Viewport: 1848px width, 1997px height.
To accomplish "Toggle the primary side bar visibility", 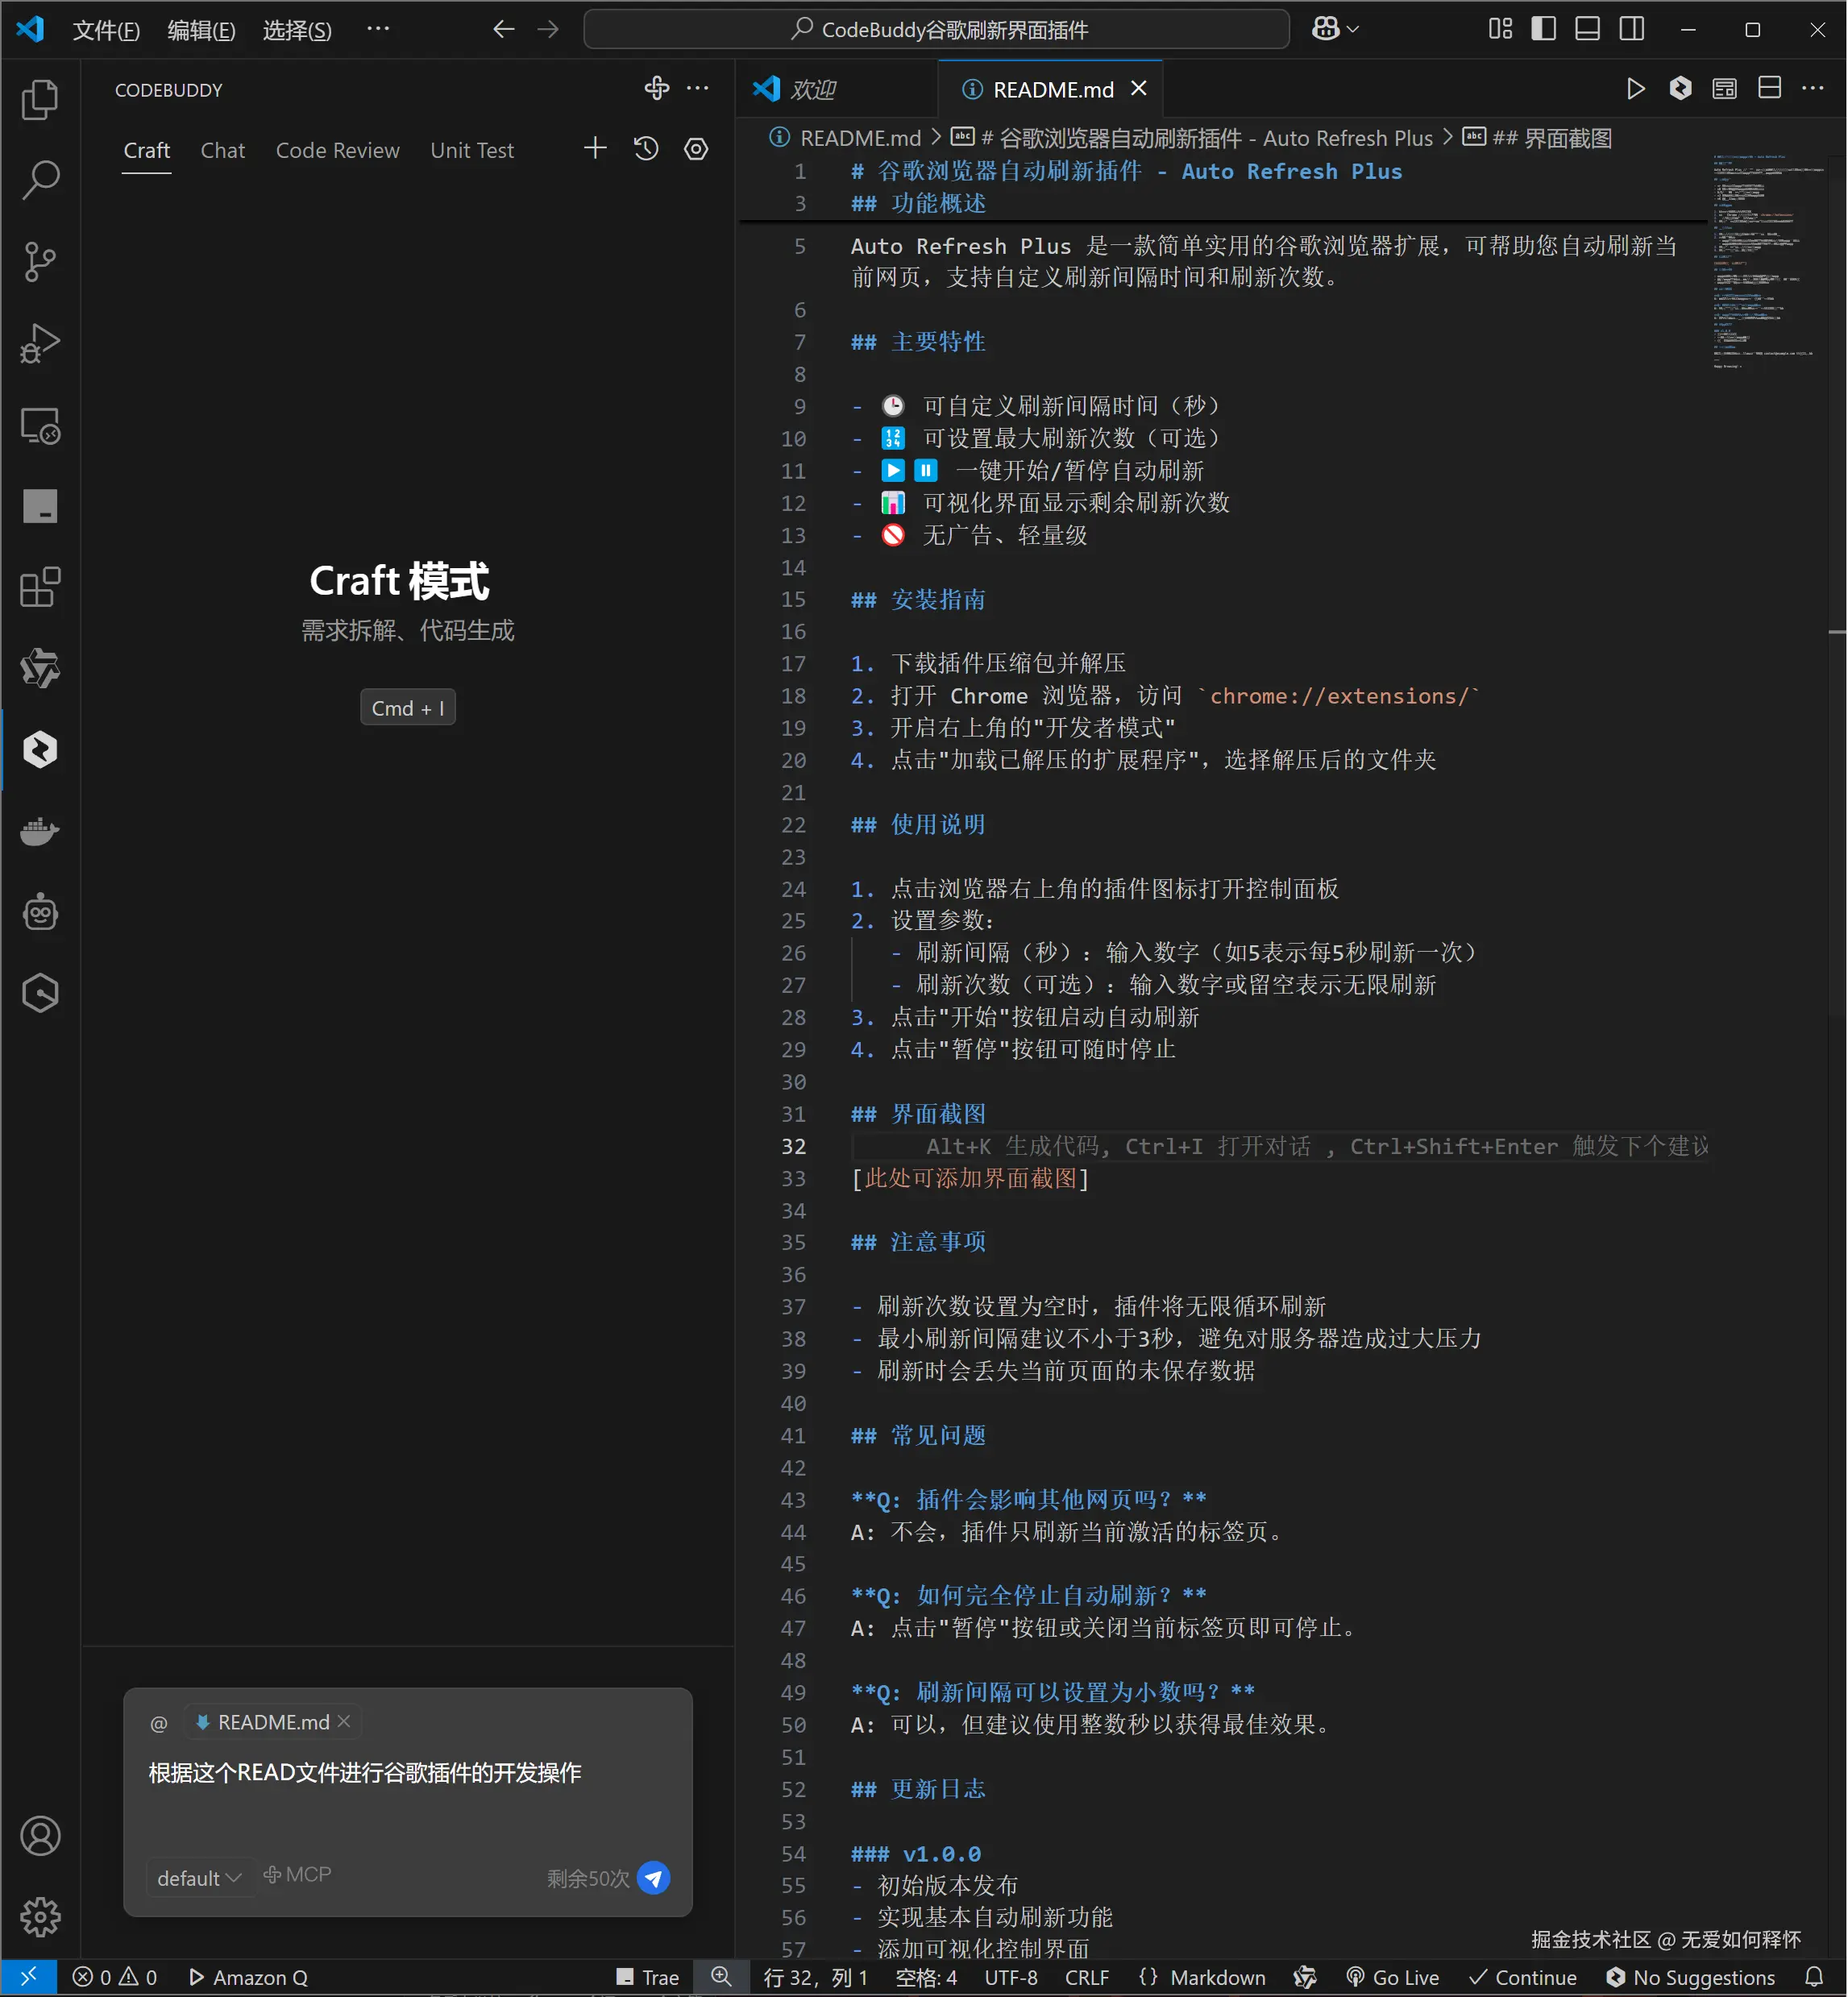I will (1543, 29).
